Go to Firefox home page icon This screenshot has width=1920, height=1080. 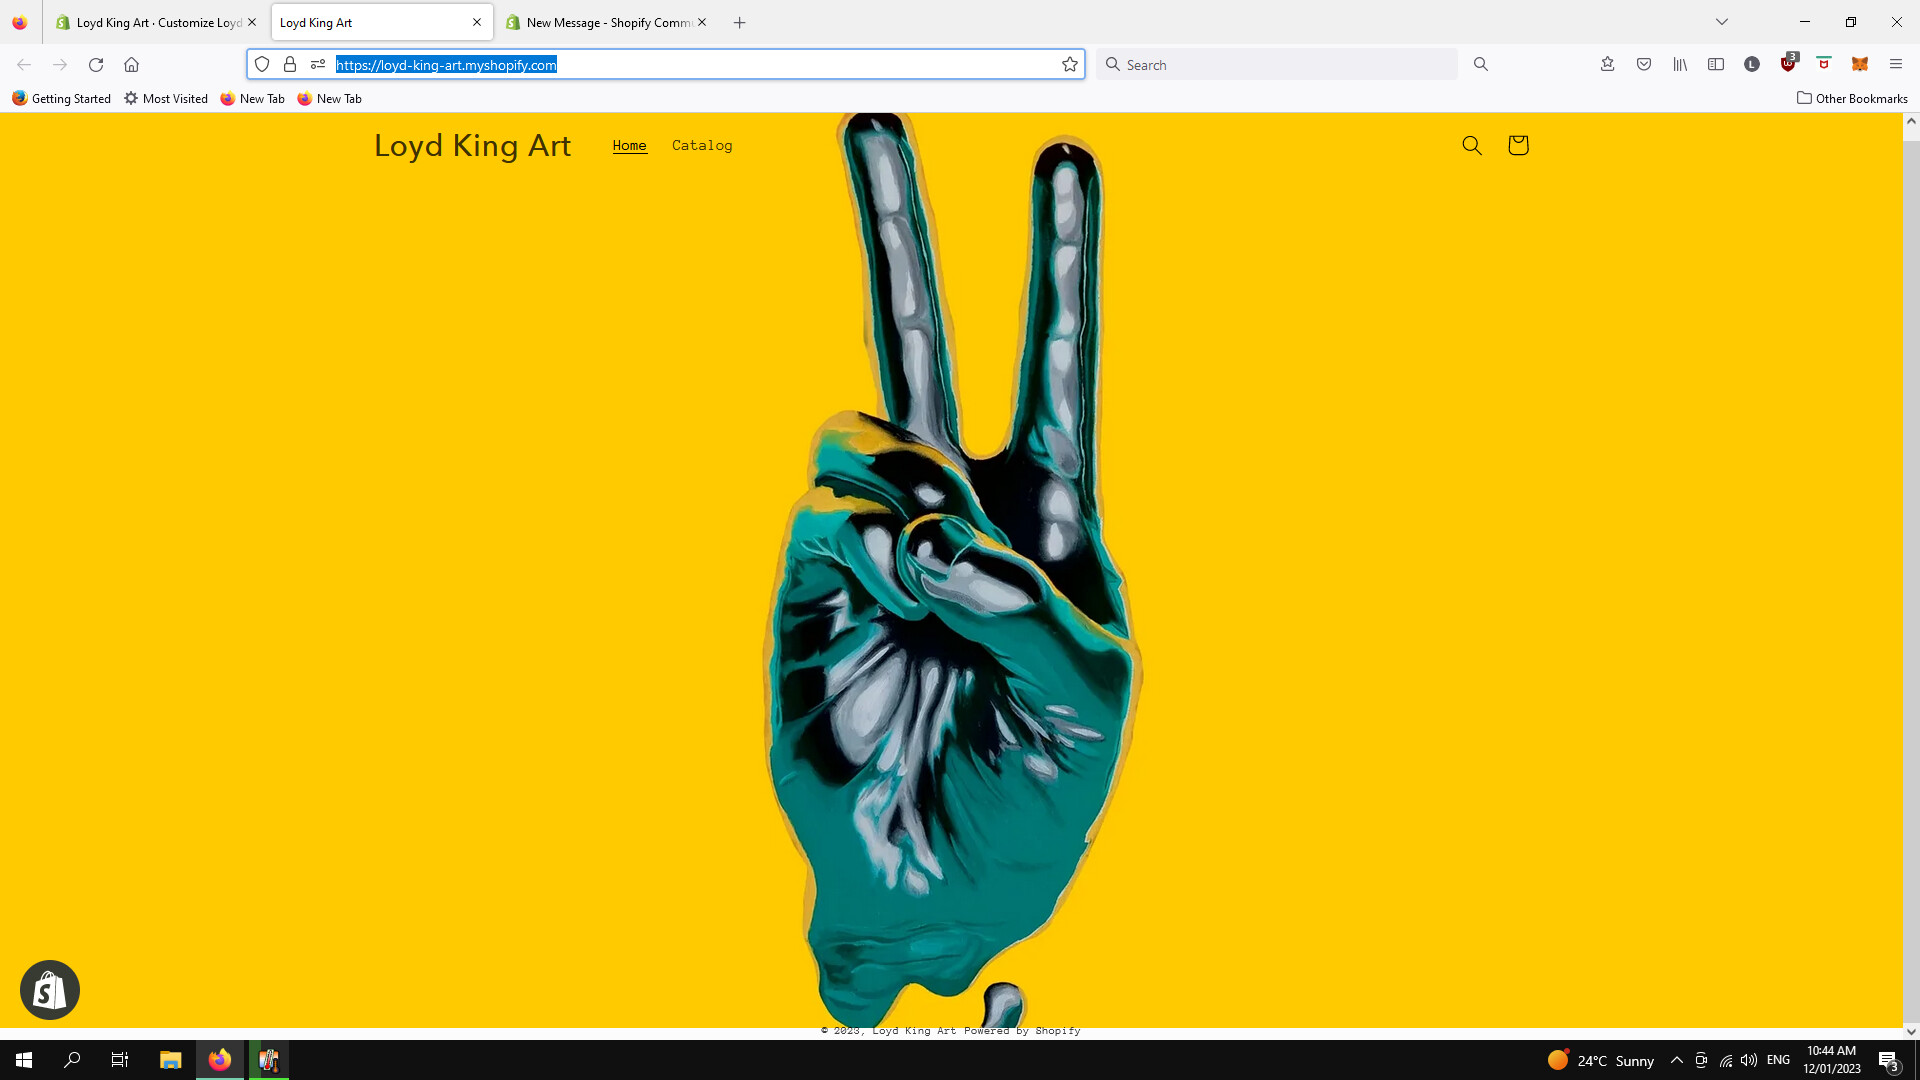(131, 65)
